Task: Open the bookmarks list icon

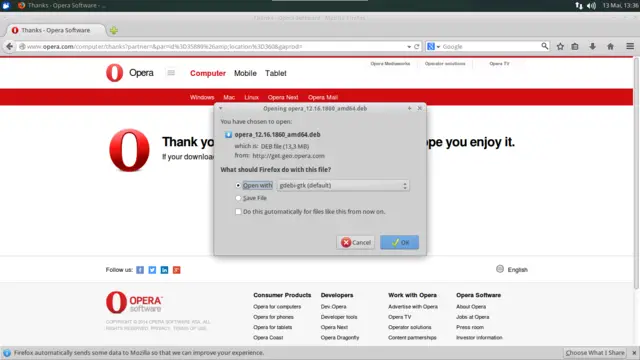Action: pos(575,47)
